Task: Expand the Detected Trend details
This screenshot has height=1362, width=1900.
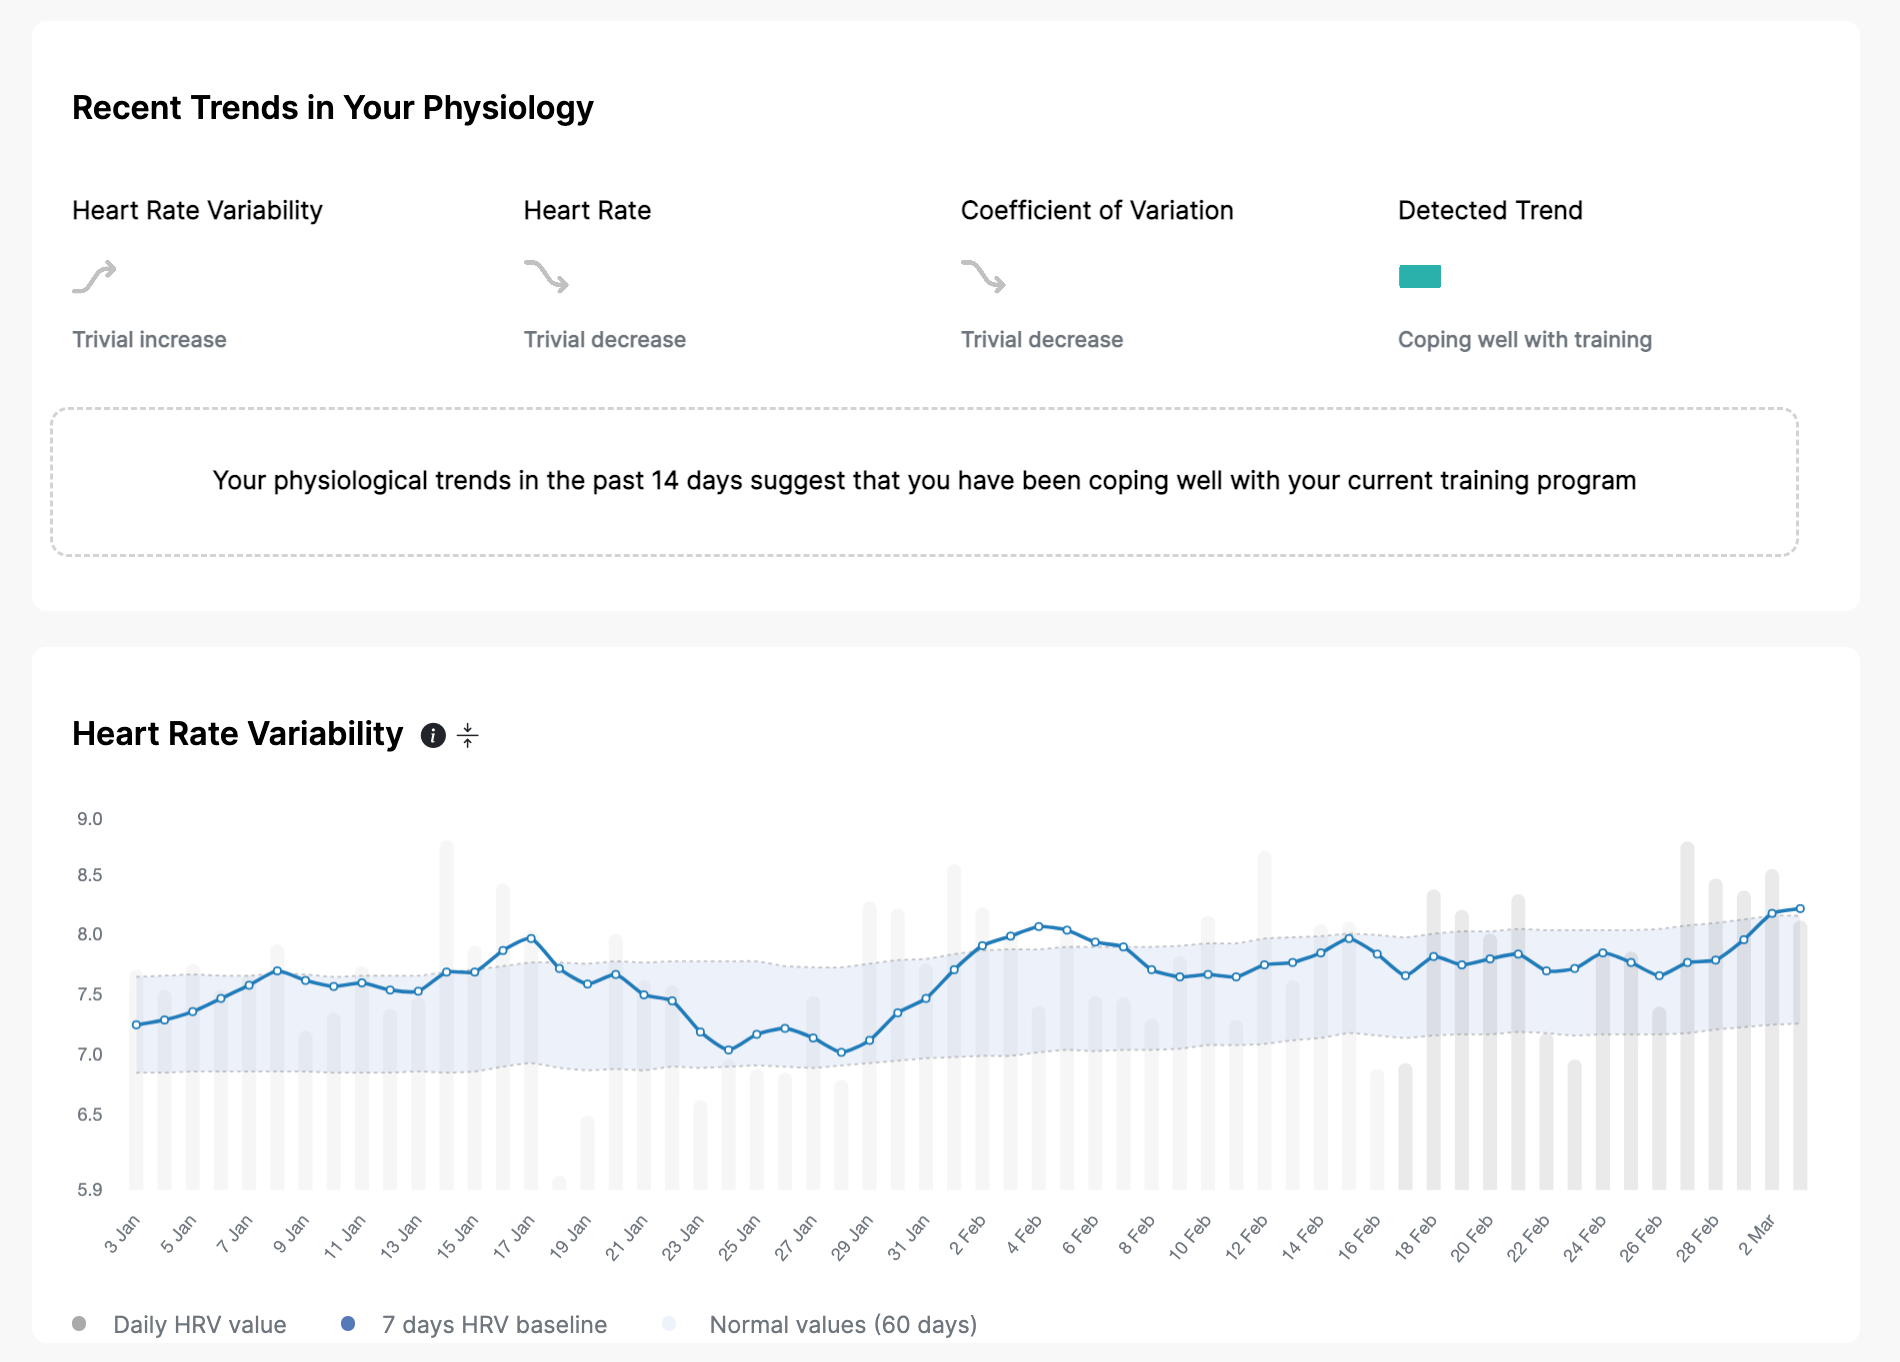Action: pyautogui.click(x=1490, y=210)
